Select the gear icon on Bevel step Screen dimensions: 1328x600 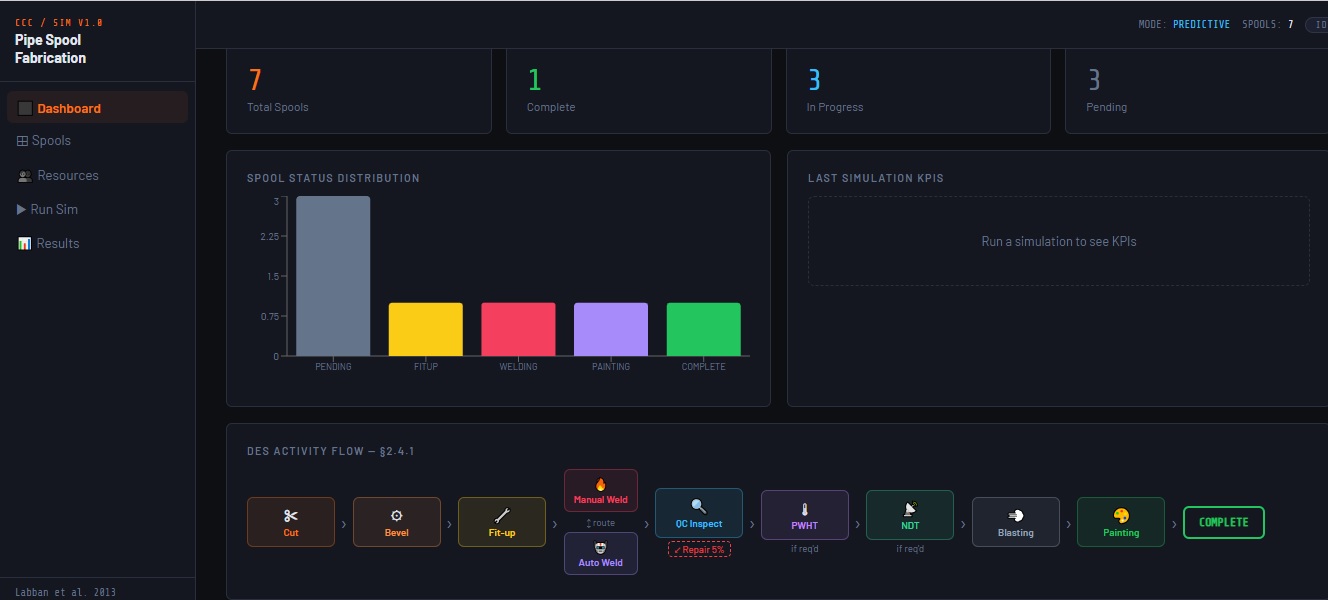click(x=396, y=516)
